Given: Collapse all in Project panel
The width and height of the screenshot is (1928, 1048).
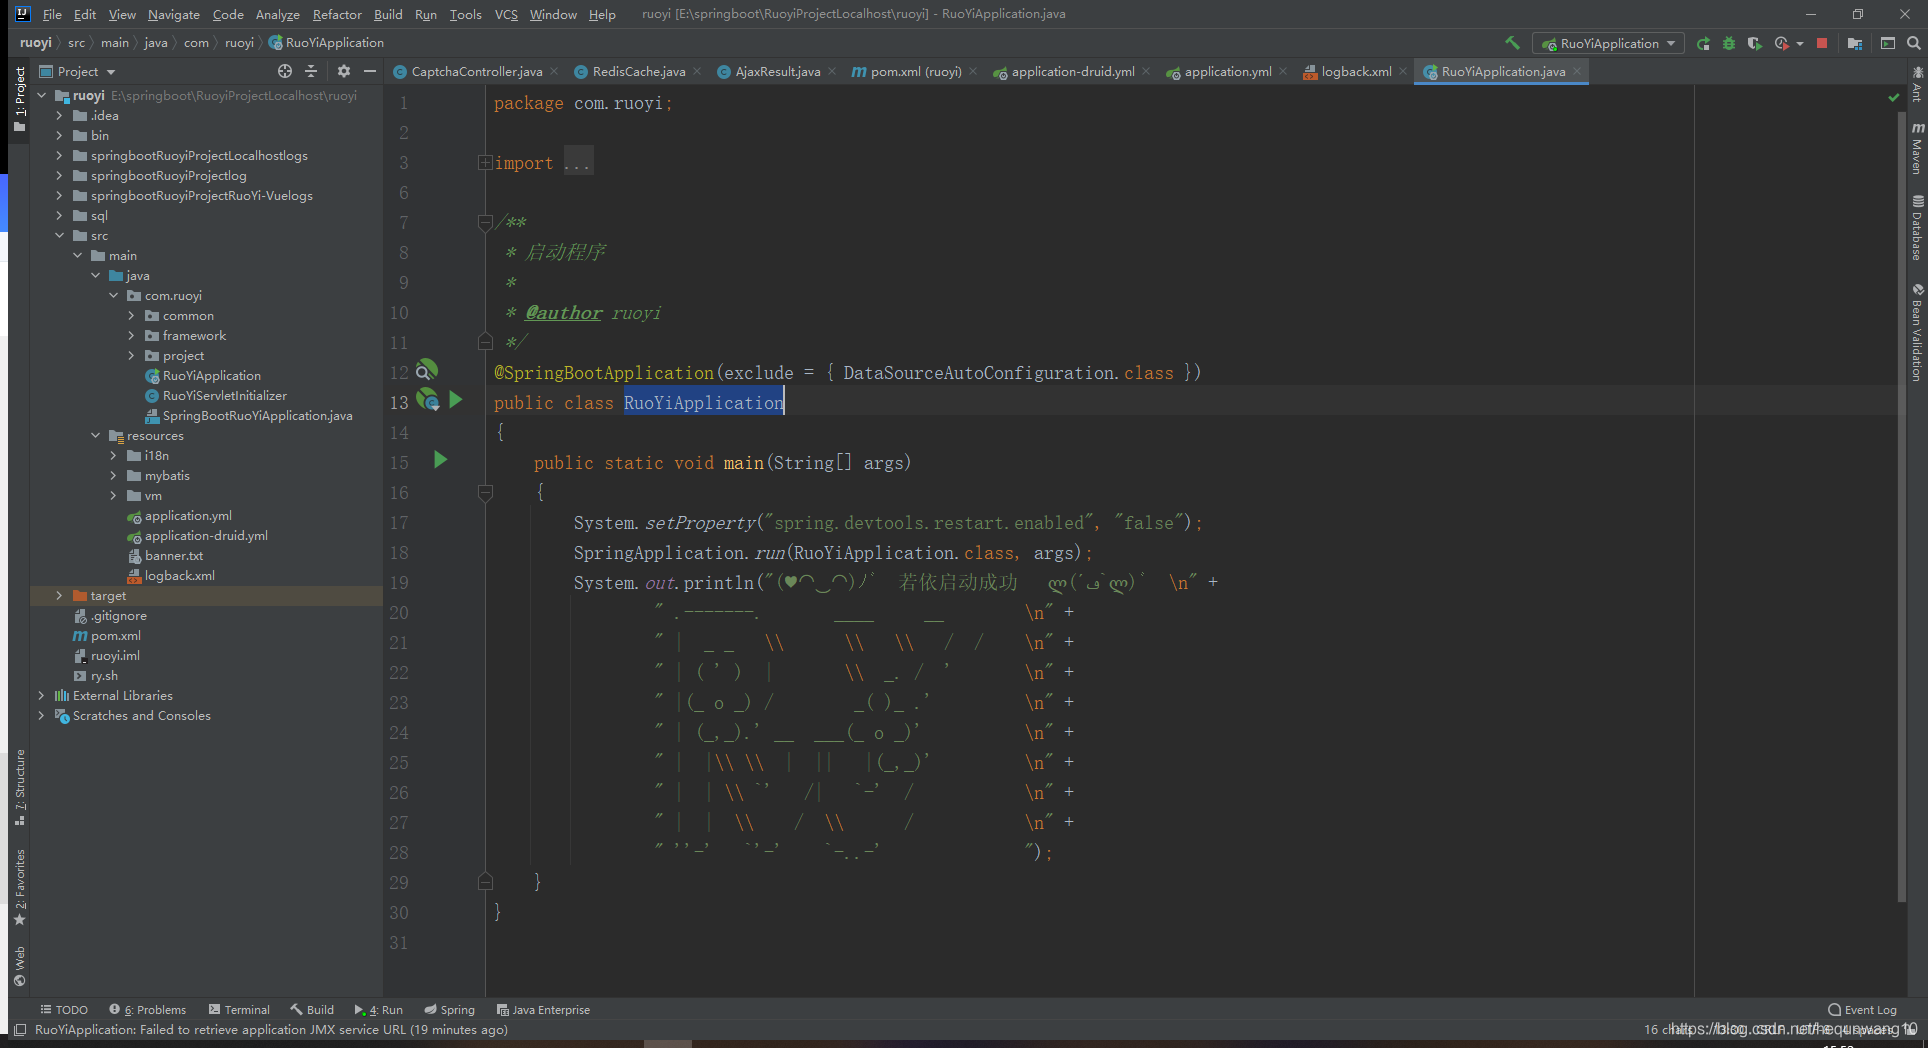Looking at the screenshot, I should pos(311,71).
